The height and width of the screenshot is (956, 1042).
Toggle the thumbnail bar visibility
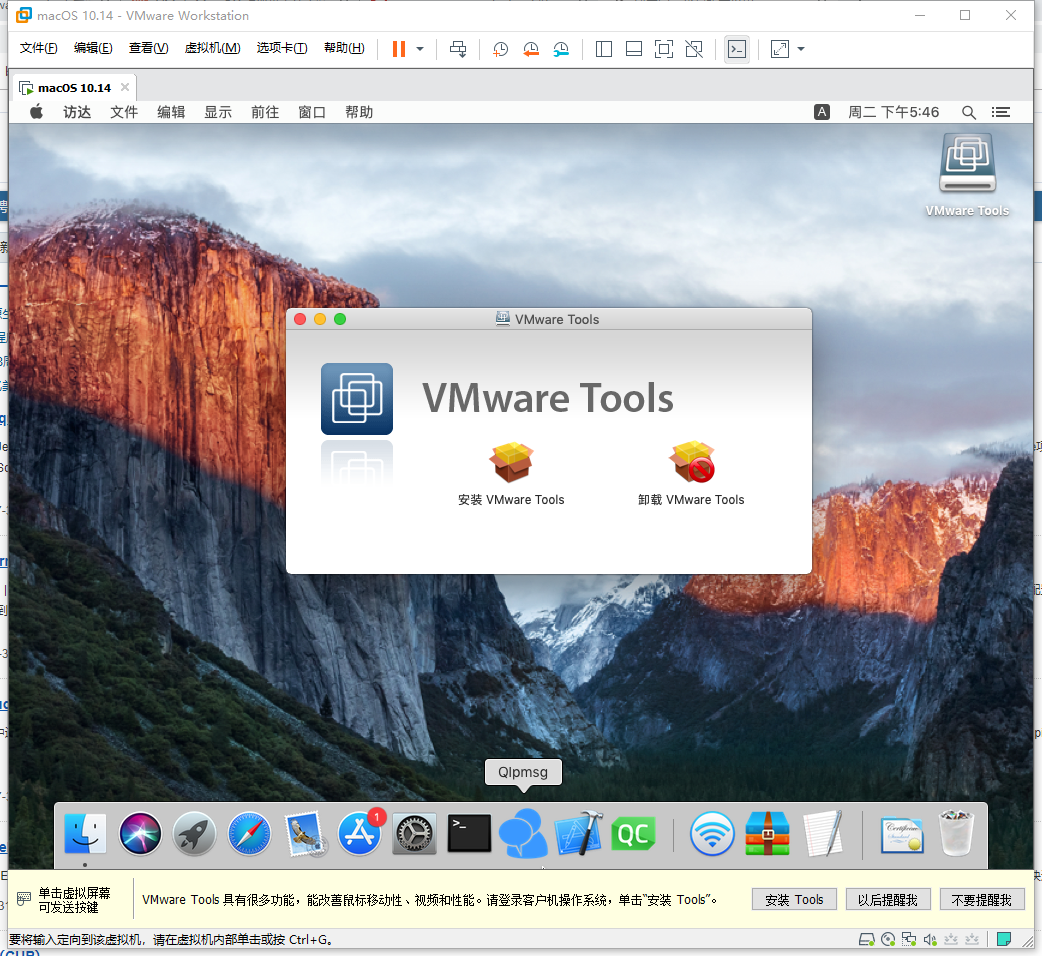(x=633, y=48)
